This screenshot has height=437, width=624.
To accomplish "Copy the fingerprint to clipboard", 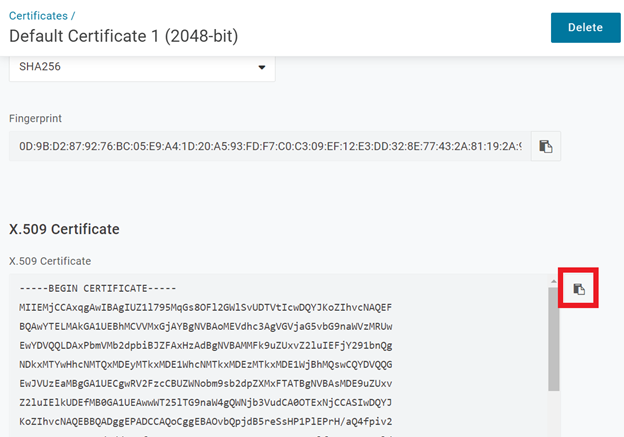I will pos(545,146).
